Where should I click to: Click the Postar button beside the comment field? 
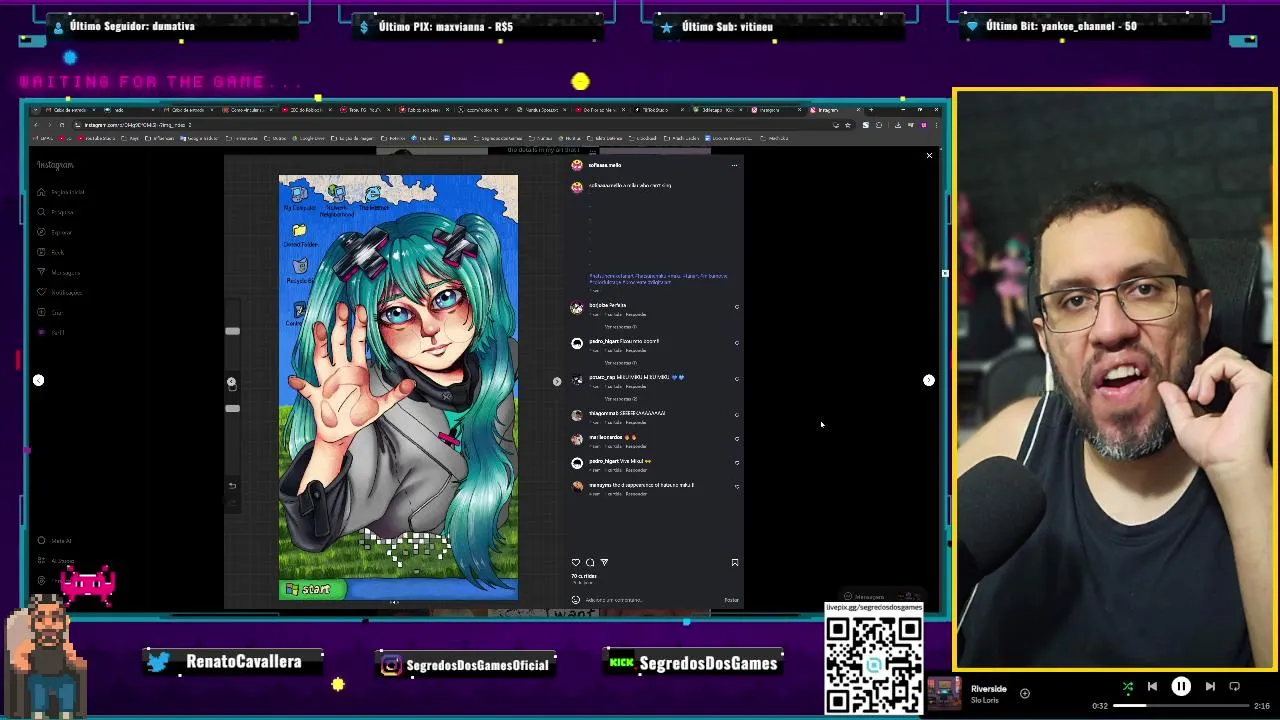(731, 600)
